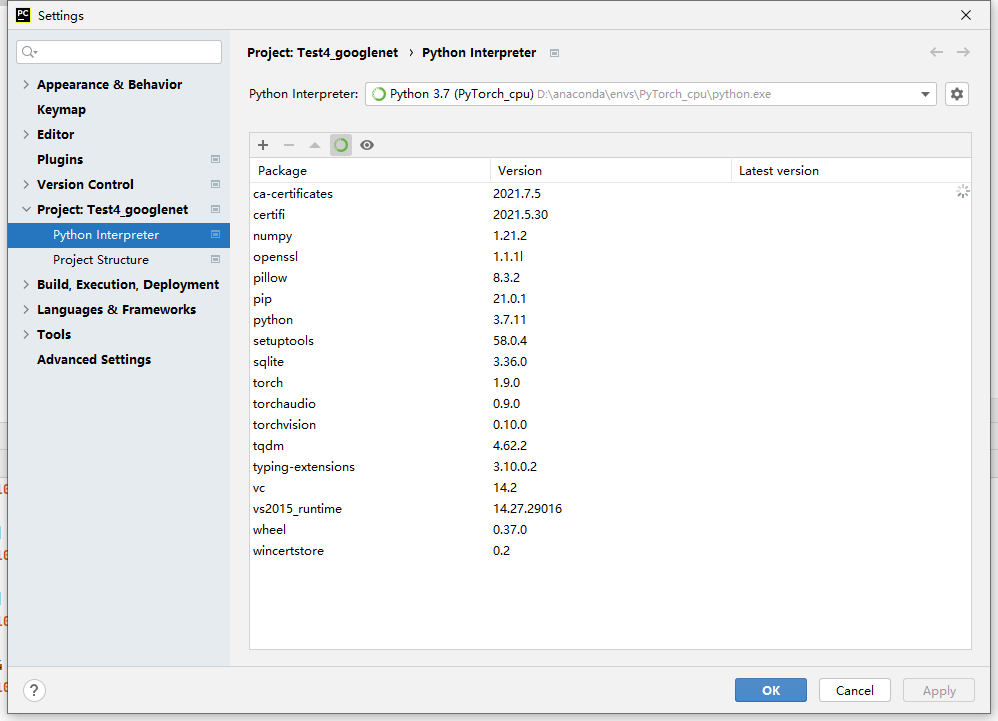
Task: Expand Build, Execution, Deployment section
Action: (26, 284)
